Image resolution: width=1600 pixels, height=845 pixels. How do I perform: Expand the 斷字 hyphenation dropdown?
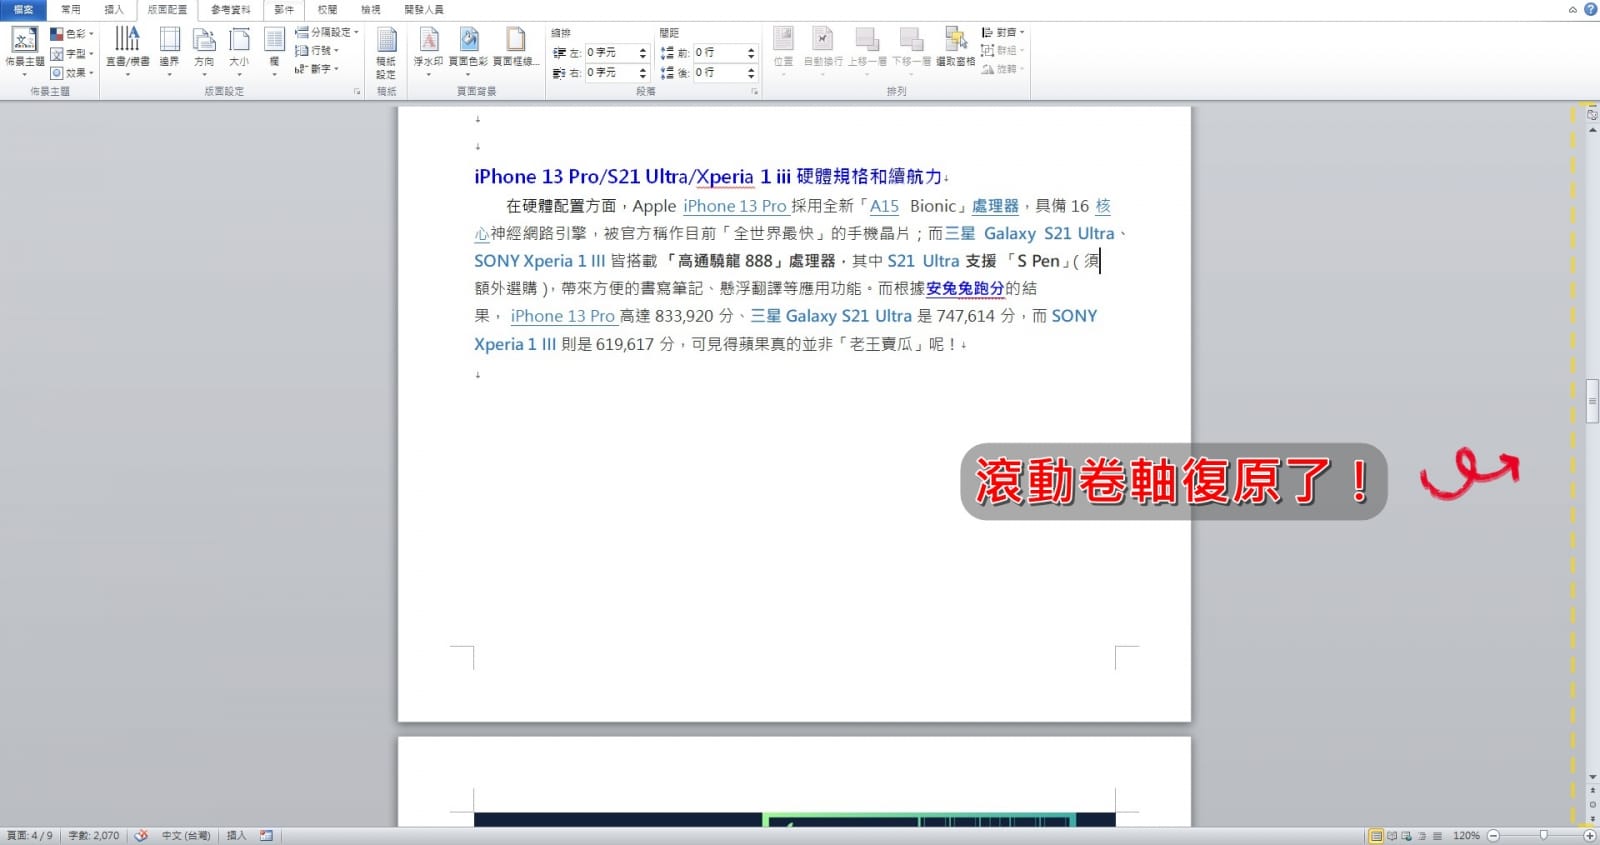317,69
